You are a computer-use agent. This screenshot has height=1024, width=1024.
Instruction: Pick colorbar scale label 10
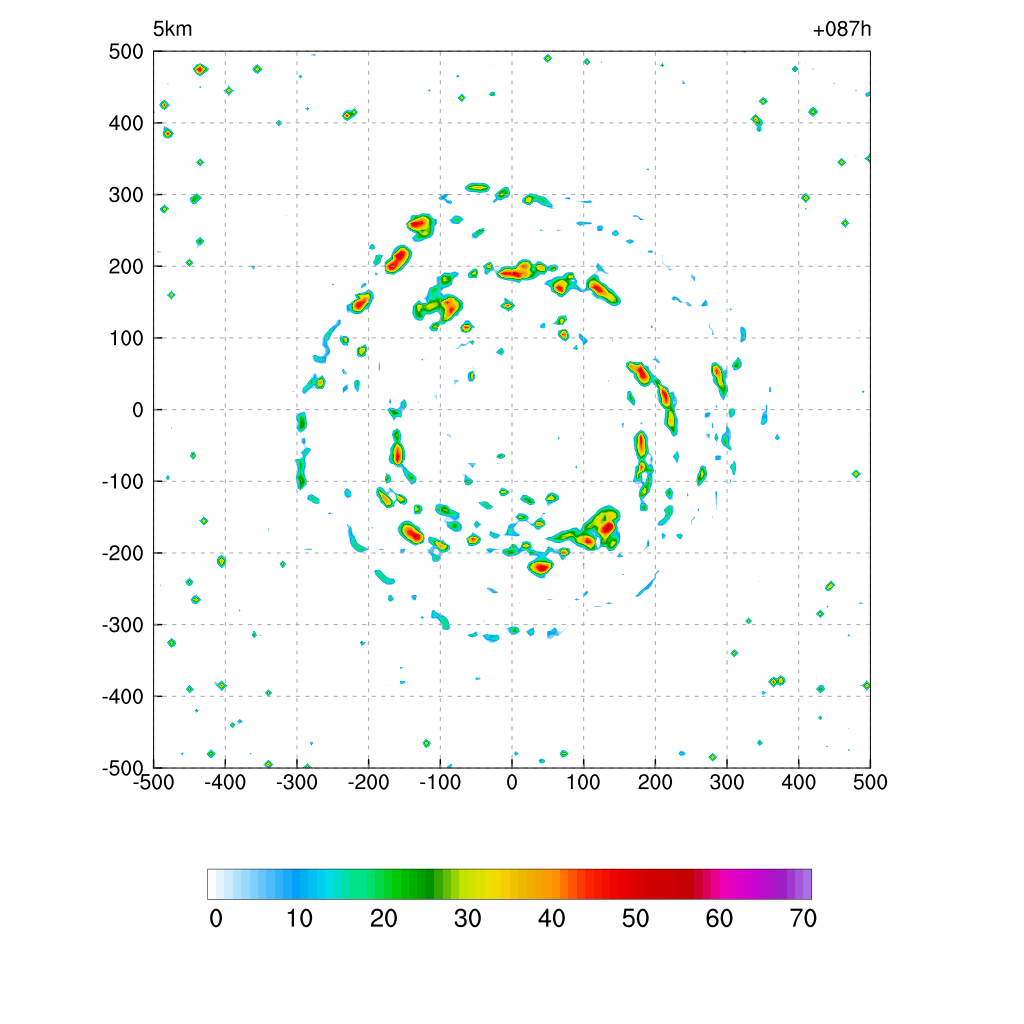300,919
